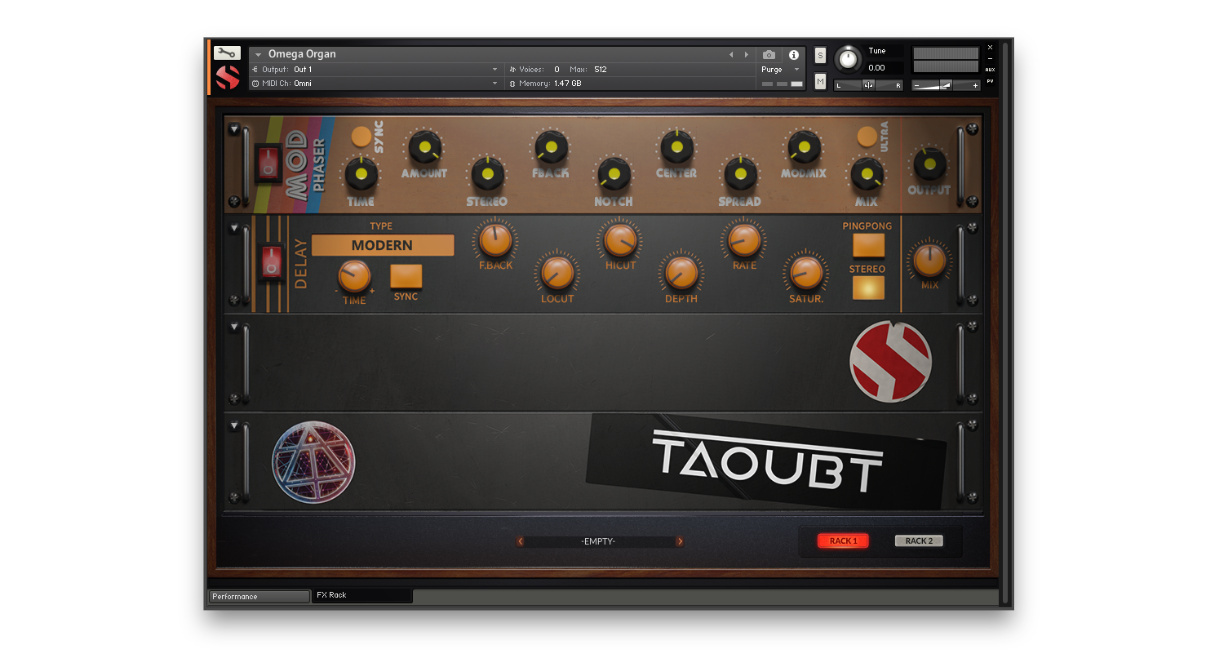Switch to the FX Rack tab

[362, 595]
